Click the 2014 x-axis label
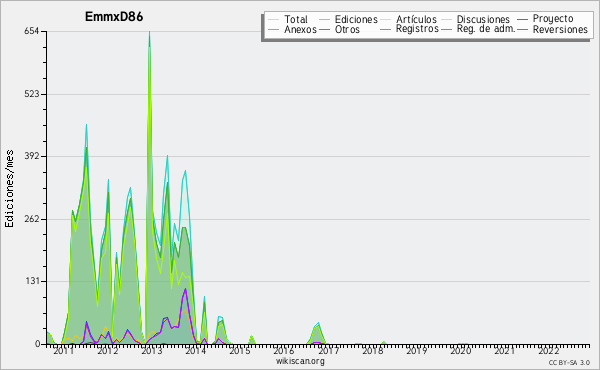600x370 pixels. coord(196,351)
